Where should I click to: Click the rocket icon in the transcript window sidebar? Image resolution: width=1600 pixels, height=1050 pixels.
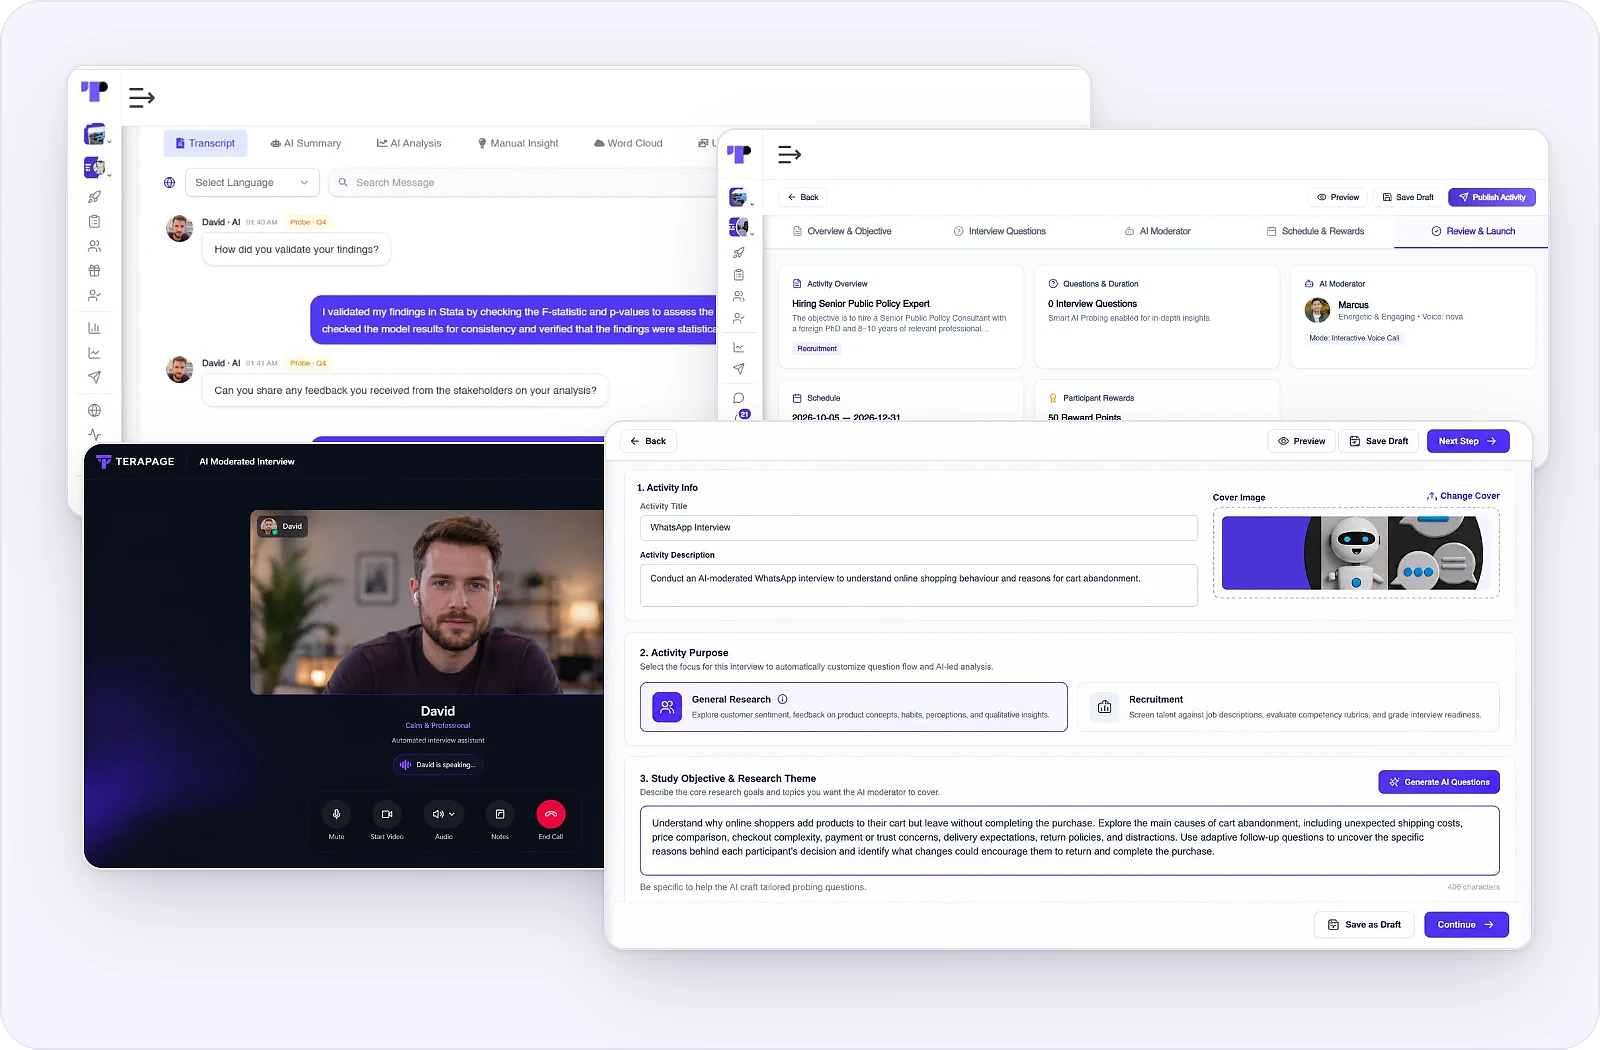pyautogui.click(x=94, y=197)
